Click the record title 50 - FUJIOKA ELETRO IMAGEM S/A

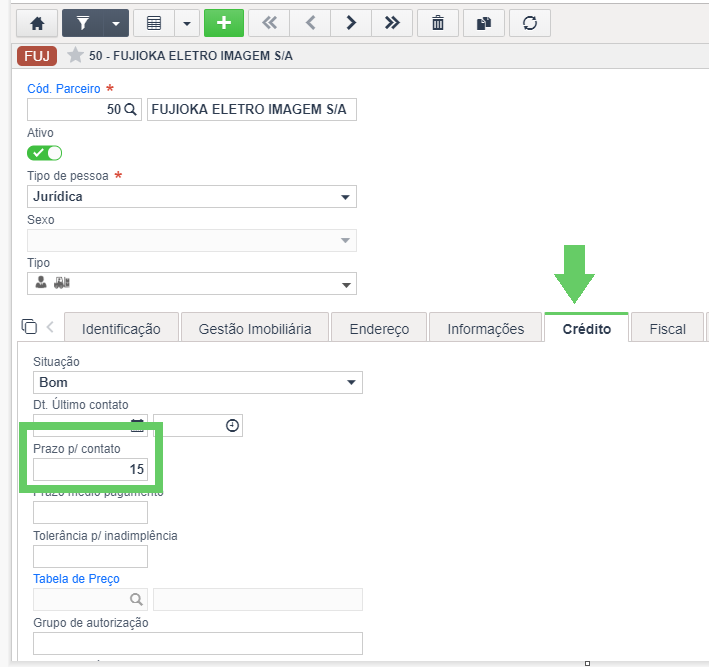point(191,56)
